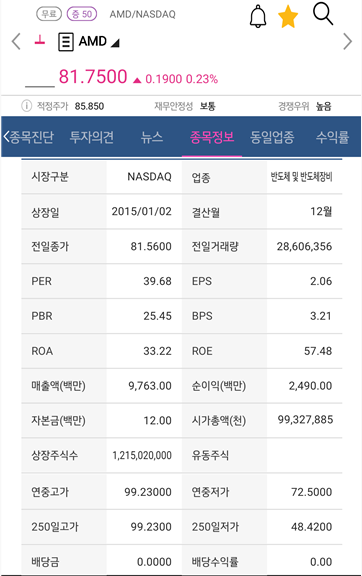Screen dimensions: 362x576
Task: Go to next stock with right arrow
Action: [x=347, y=41]
